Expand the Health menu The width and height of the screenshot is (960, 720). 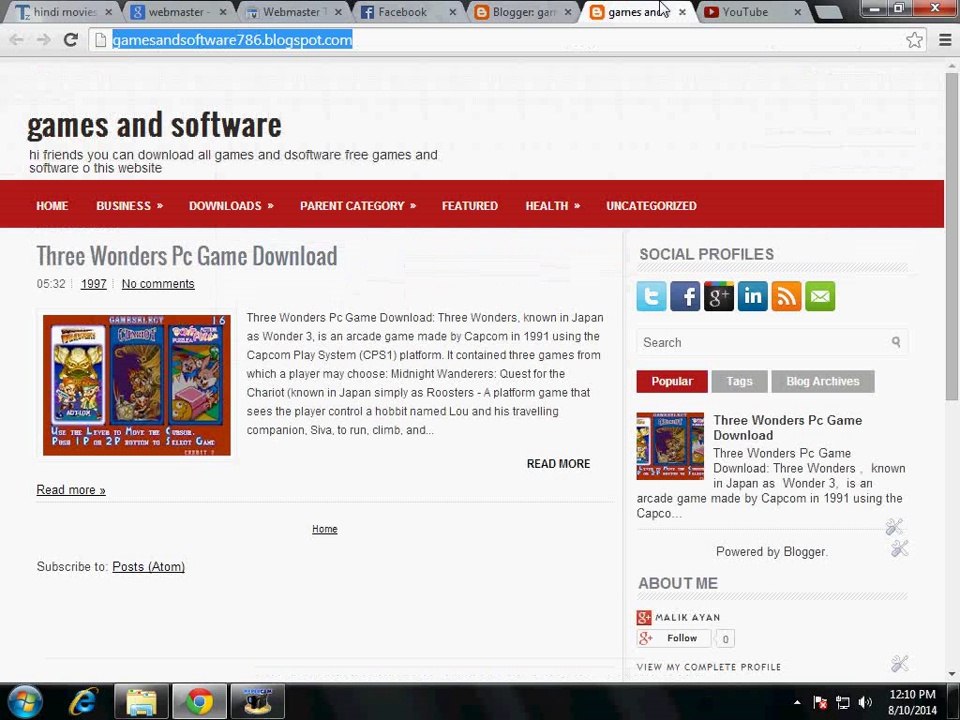[x=552, y=206]
